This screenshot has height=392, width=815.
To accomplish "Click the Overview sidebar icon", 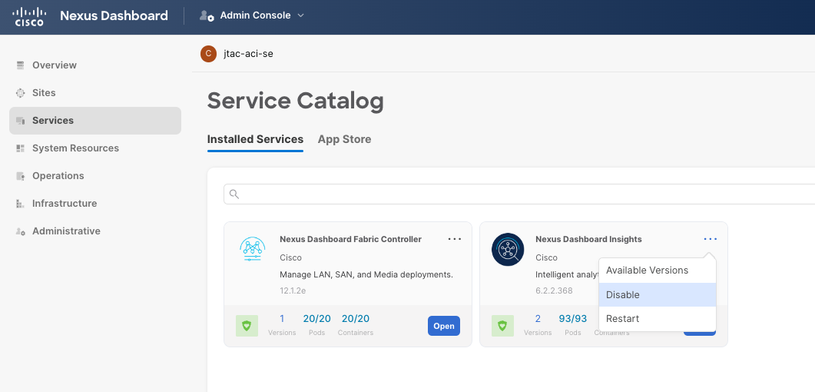I will [x=20, y=65].
